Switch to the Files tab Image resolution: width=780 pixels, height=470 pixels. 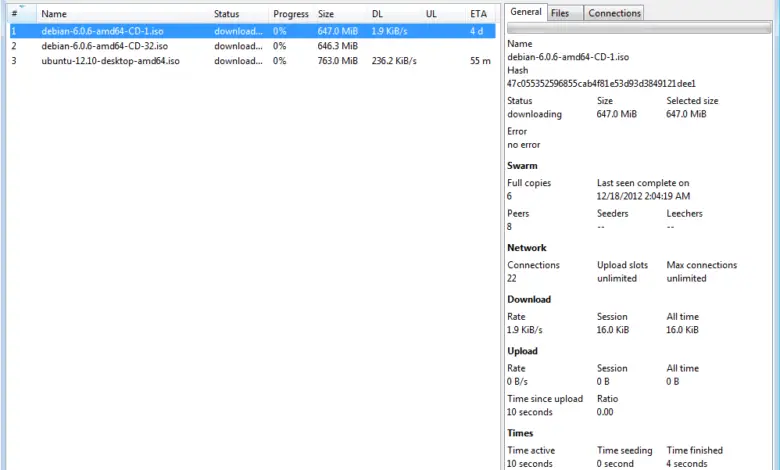tap(565, 13)
